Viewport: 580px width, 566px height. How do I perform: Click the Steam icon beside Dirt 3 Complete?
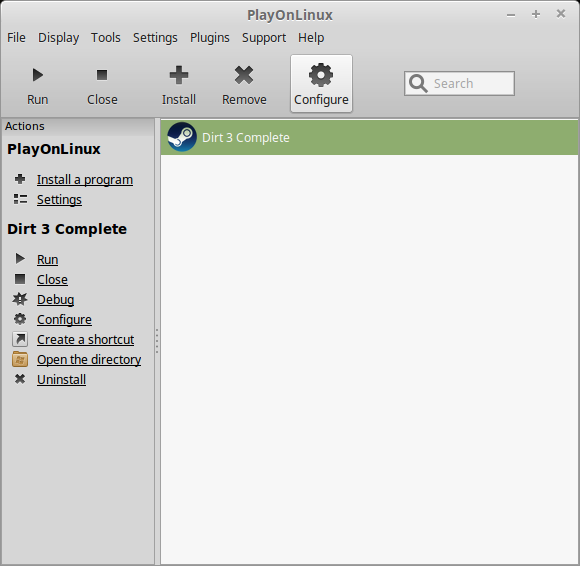point(182,137)
